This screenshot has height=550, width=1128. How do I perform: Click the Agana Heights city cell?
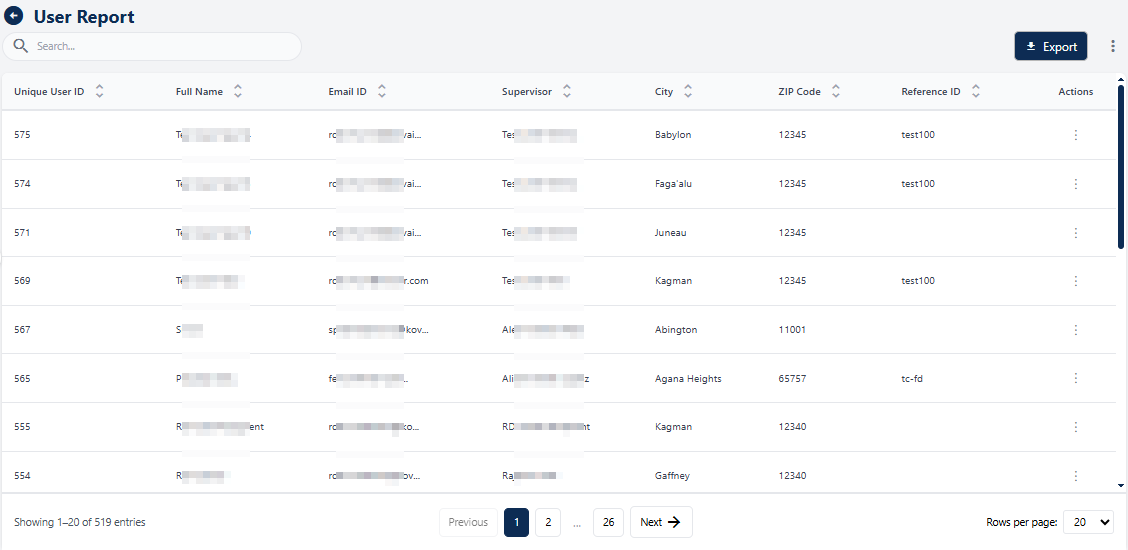pyautogui.click(x=688, y=378)
